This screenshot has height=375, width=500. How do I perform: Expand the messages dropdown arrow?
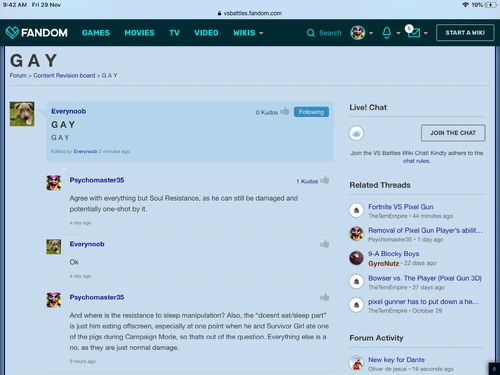[x=426, y=33]
